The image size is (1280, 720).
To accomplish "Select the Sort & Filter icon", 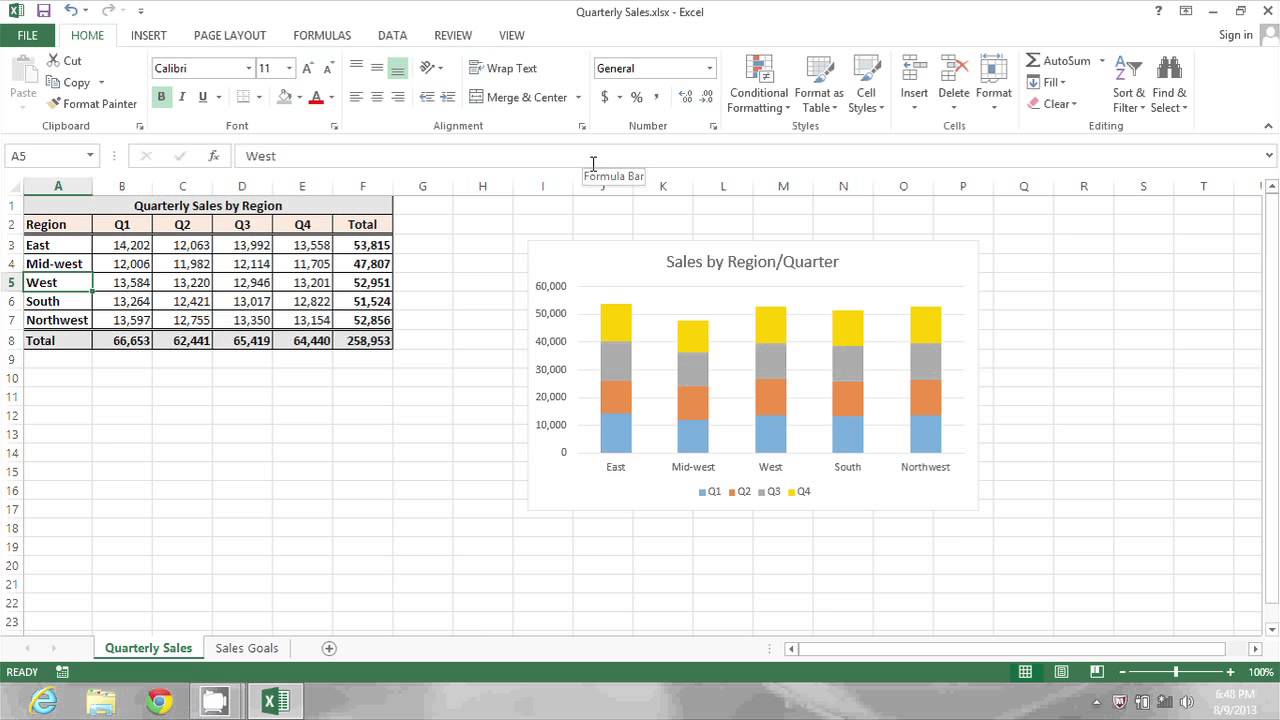I will tap(1128, 69).
